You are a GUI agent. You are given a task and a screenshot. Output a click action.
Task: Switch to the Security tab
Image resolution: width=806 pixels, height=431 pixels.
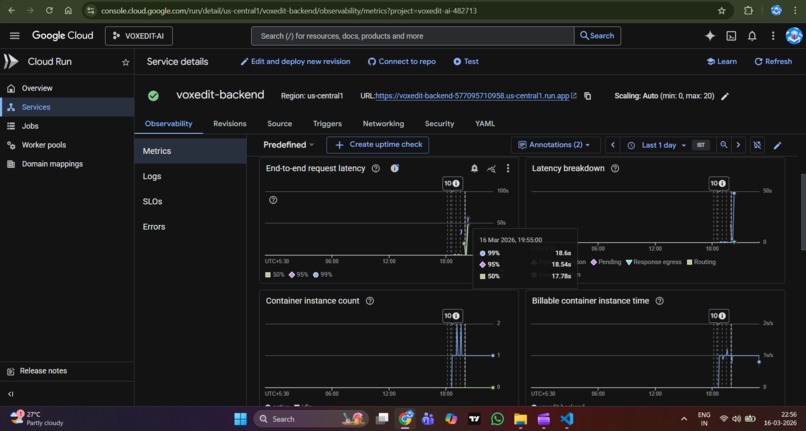pyautogui.click(x=439, y=123)
